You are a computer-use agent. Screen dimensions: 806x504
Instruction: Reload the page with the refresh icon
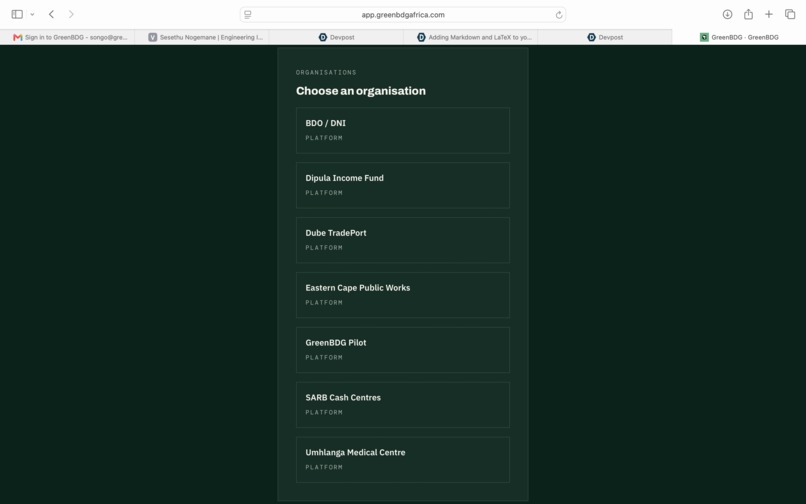point(559,15)
